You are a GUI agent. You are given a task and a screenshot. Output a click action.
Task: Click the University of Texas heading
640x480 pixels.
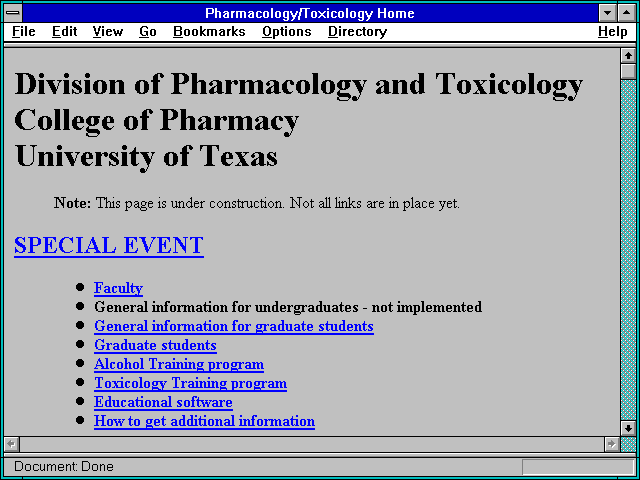[x=146, y=157]
